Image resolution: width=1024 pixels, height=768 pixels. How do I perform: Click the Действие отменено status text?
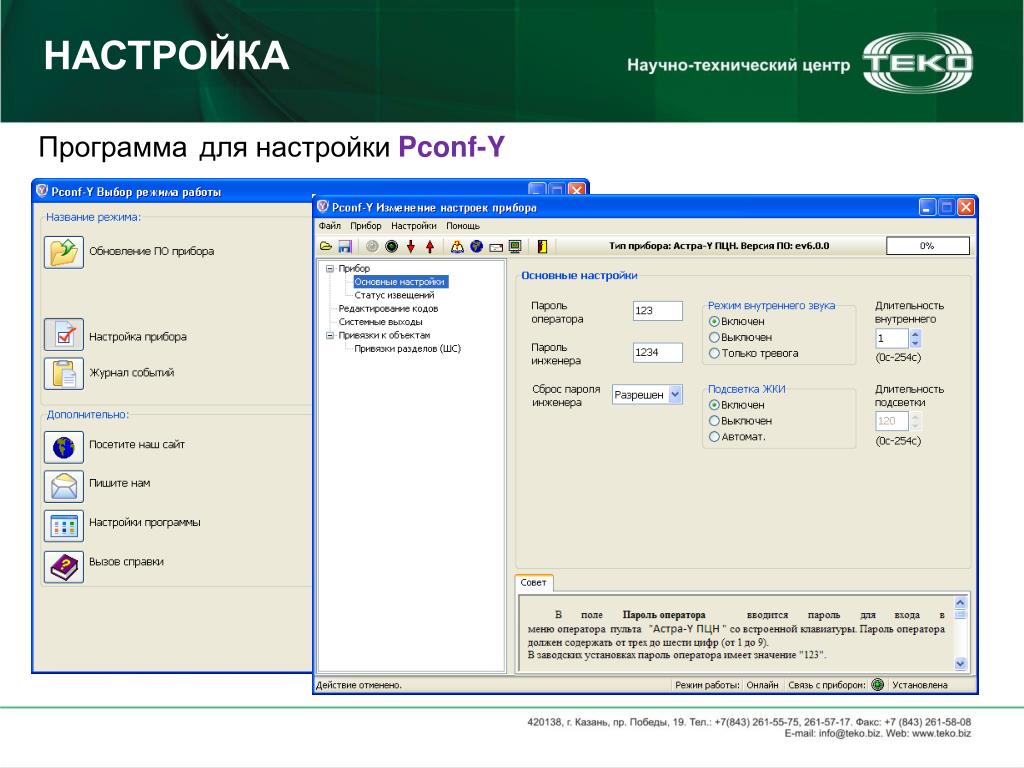pyautogui.click(x=359, y=685)
